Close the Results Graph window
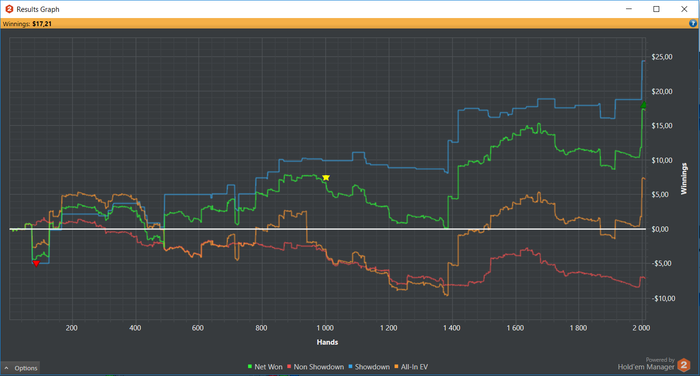The width and height of the screenshot is (700, 376). pos(684,9)
